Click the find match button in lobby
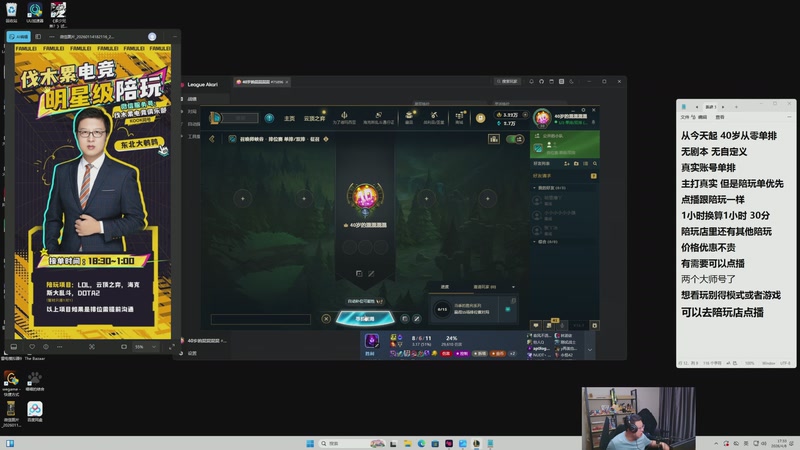This screenshot has height=450, width=800. click(x=365, y=318)
